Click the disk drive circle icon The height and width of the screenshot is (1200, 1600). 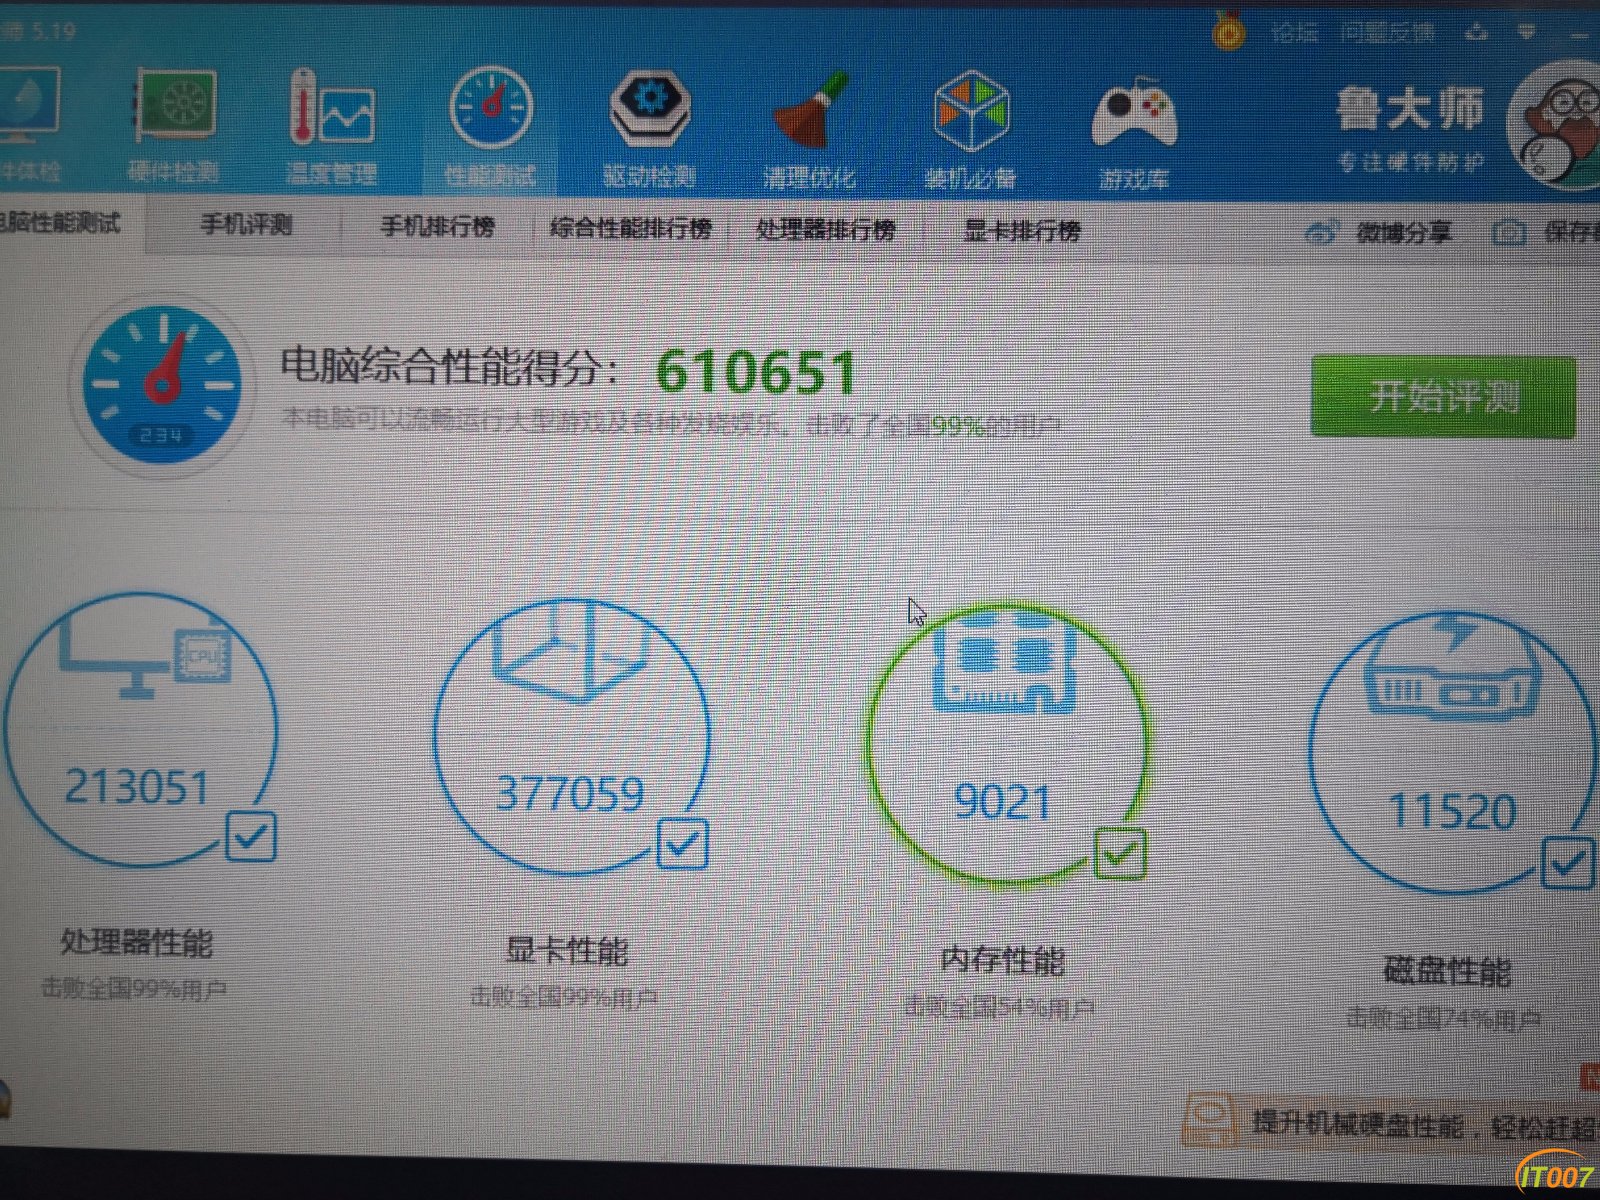point(1452,666)
